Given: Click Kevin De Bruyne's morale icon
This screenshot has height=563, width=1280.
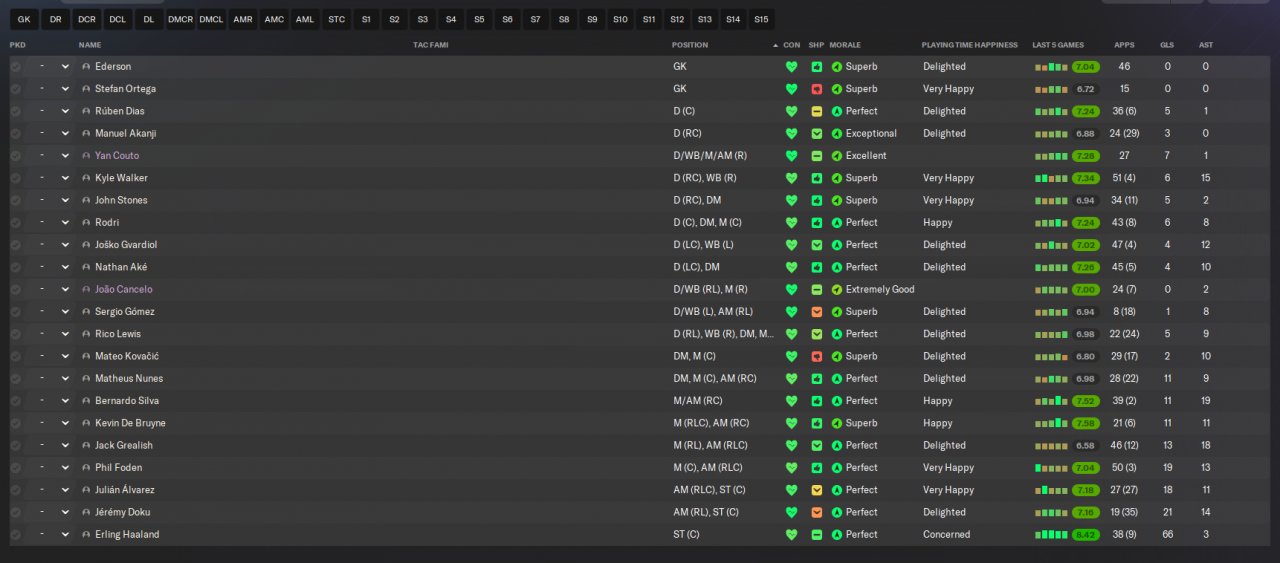Looking at the screenshot, I should 837,423.
